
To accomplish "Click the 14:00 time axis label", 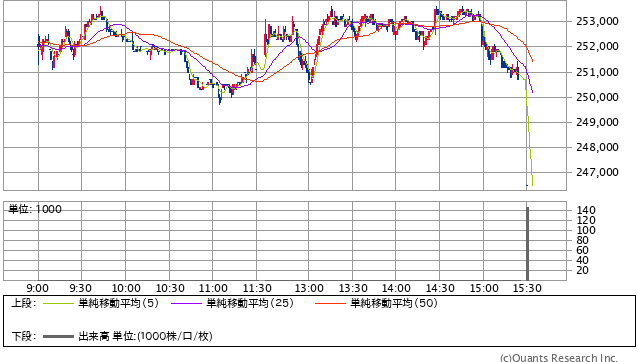I will [396, 288].
